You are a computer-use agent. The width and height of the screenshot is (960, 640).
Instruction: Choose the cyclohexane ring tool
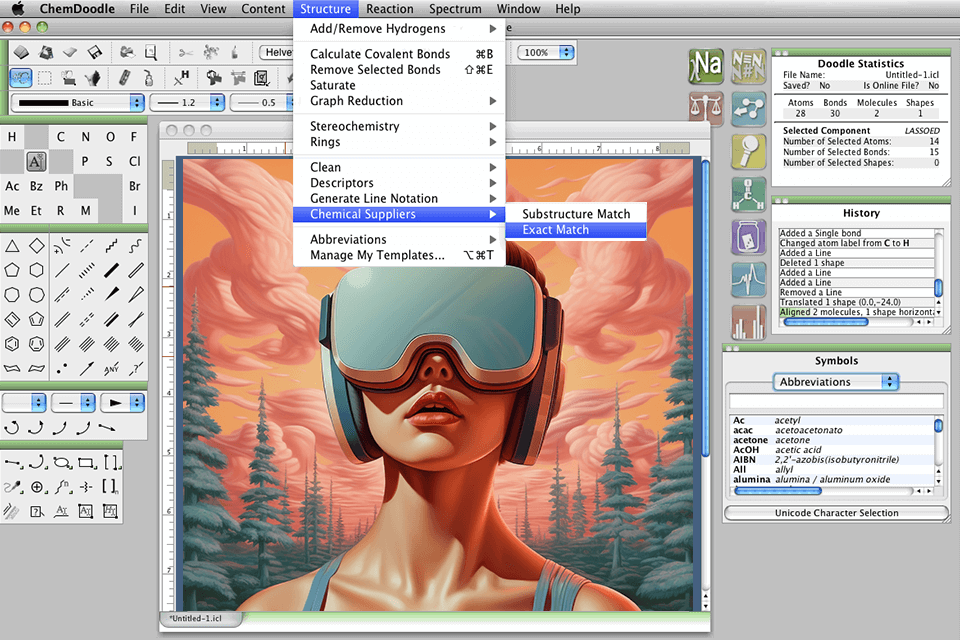pyautogui.click(x=37, y=270)
